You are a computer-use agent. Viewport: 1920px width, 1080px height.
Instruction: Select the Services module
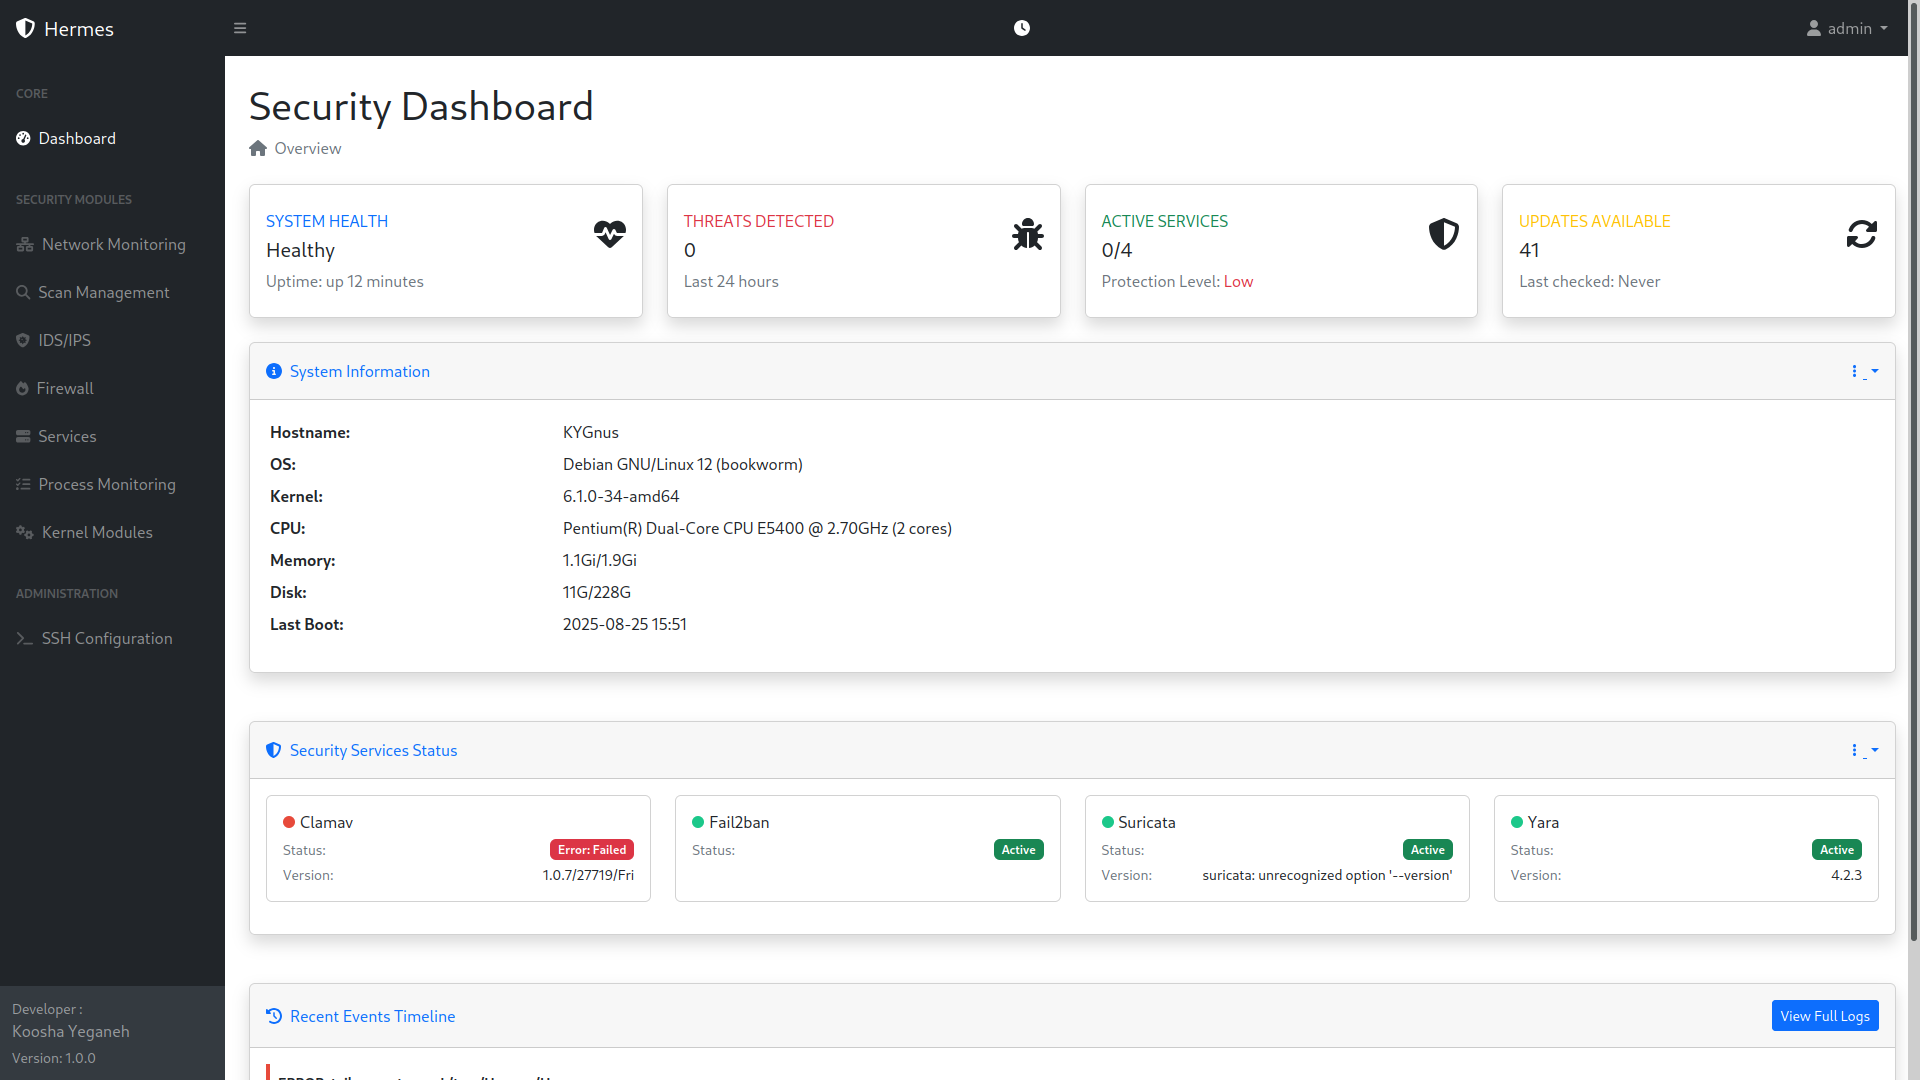click(68, 436)
